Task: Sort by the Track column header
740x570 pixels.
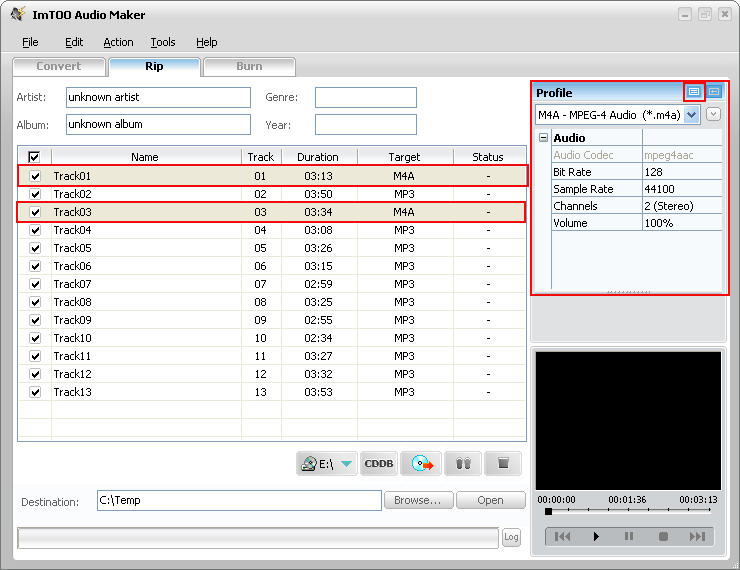Action: [x=261, y=157]
